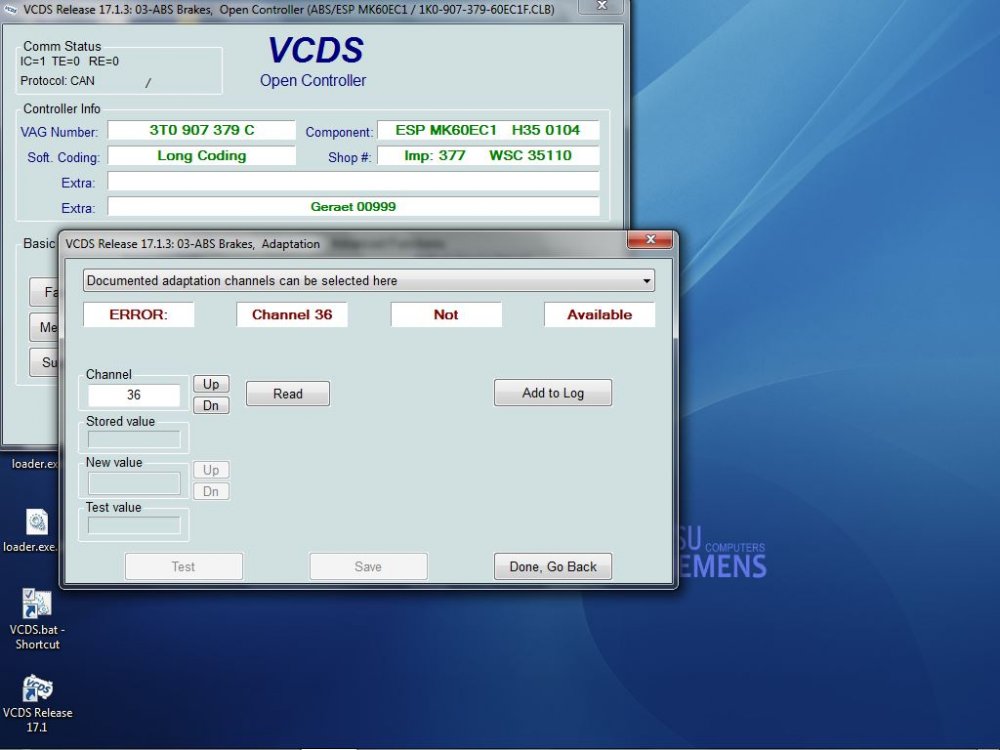
Task: Click Done, Go Back button
Action: pyautogui.click(x=552, y=566)
